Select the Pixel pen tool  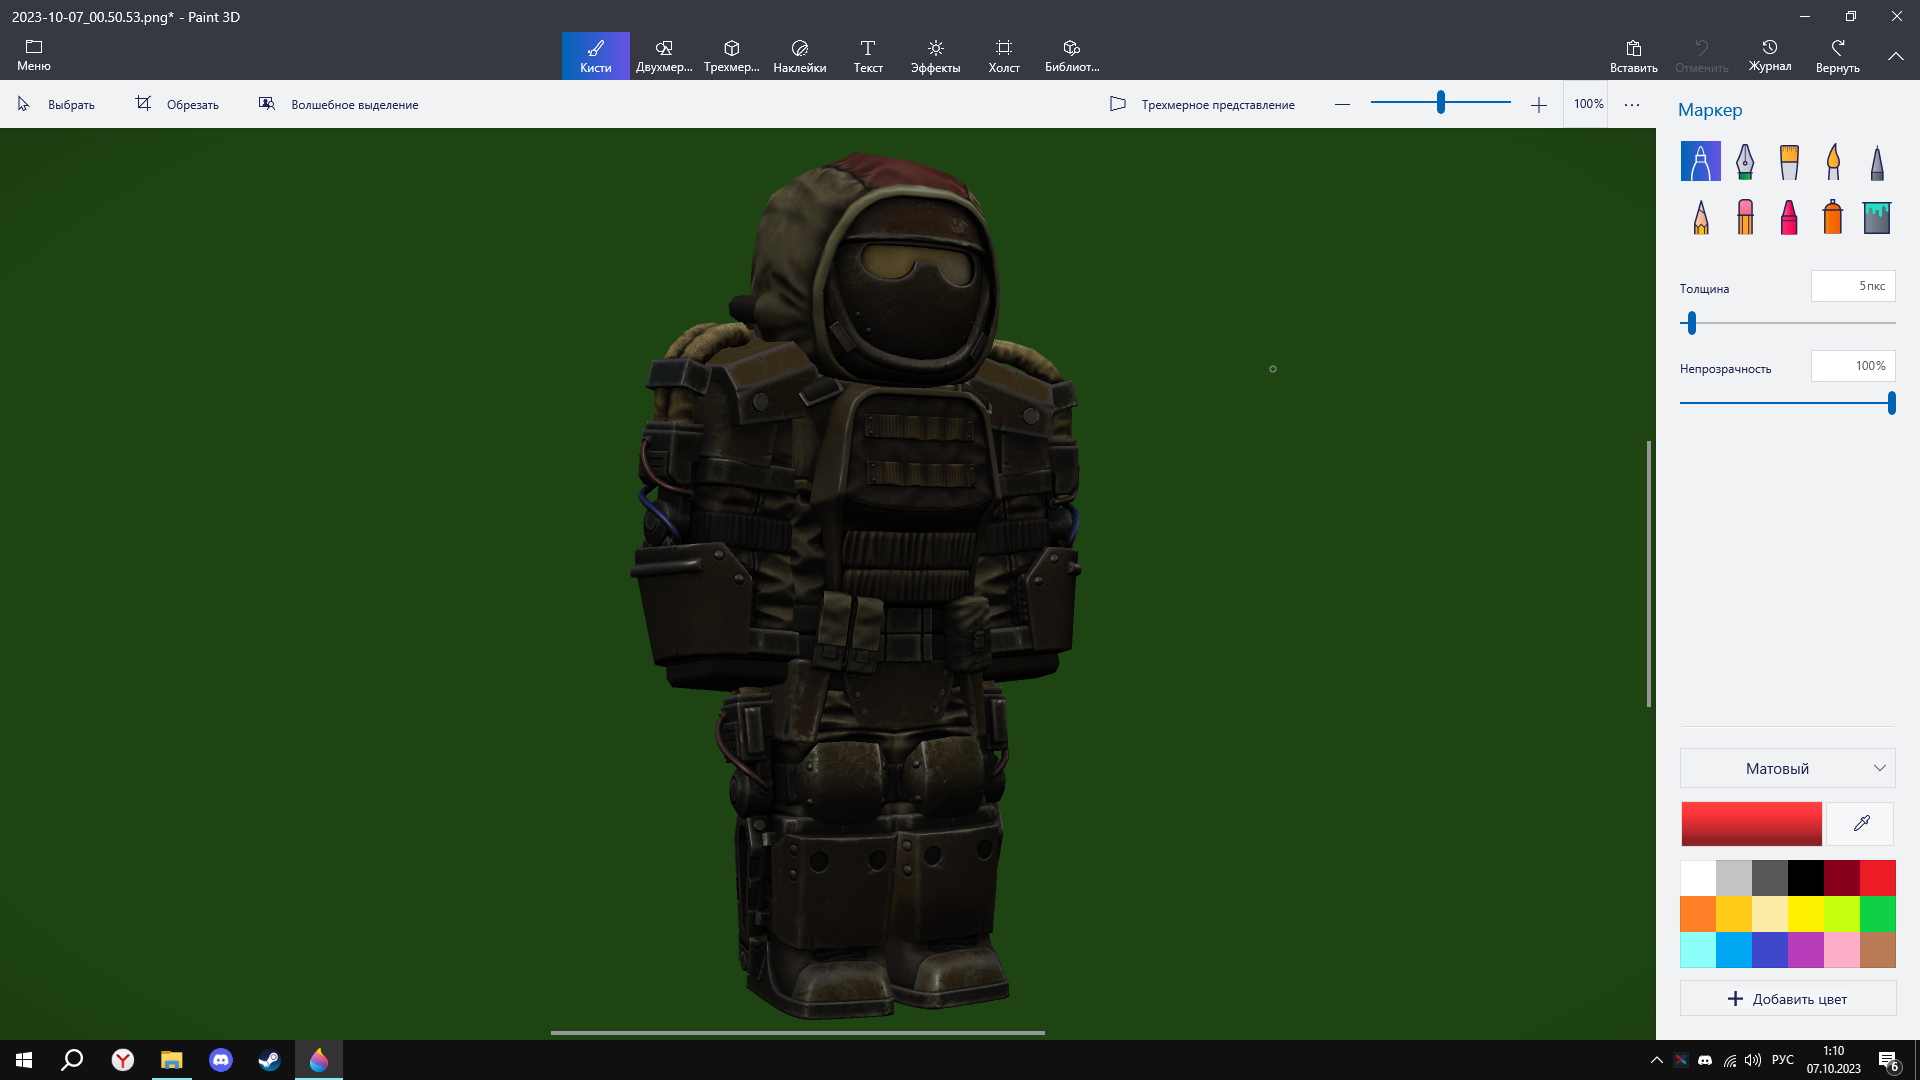coord(1877,161)
